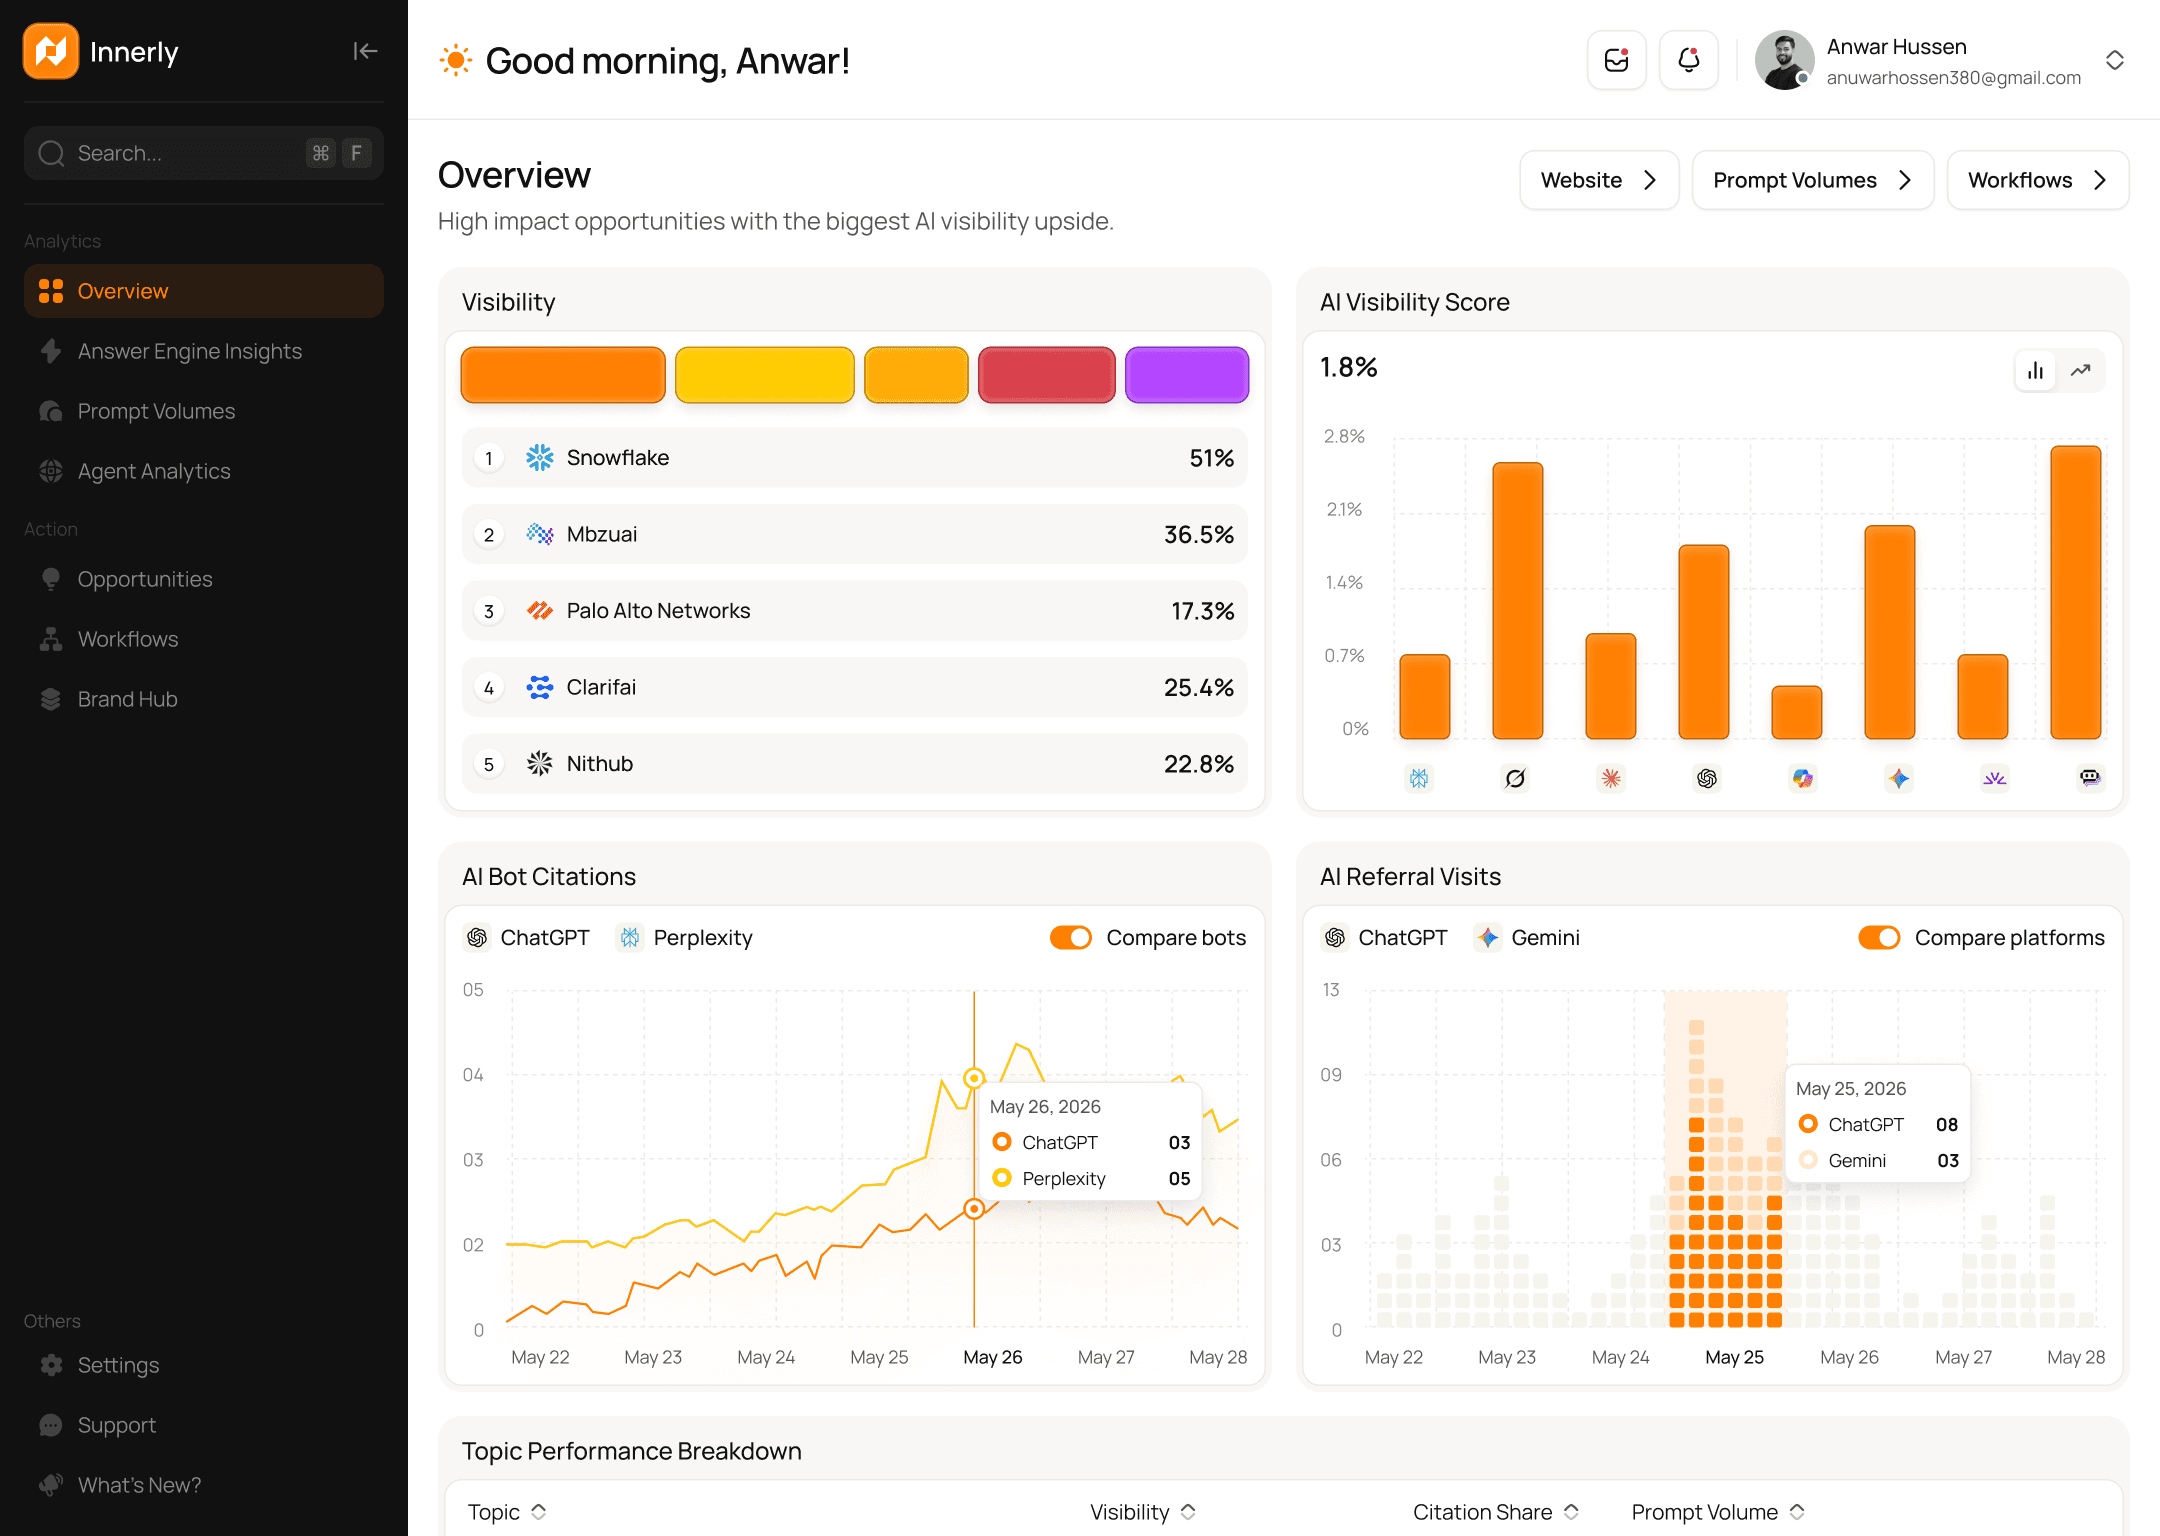Open the notifications bell icon
Viewport: 2160px width, 1536px height.
[x=1689, y=60]
